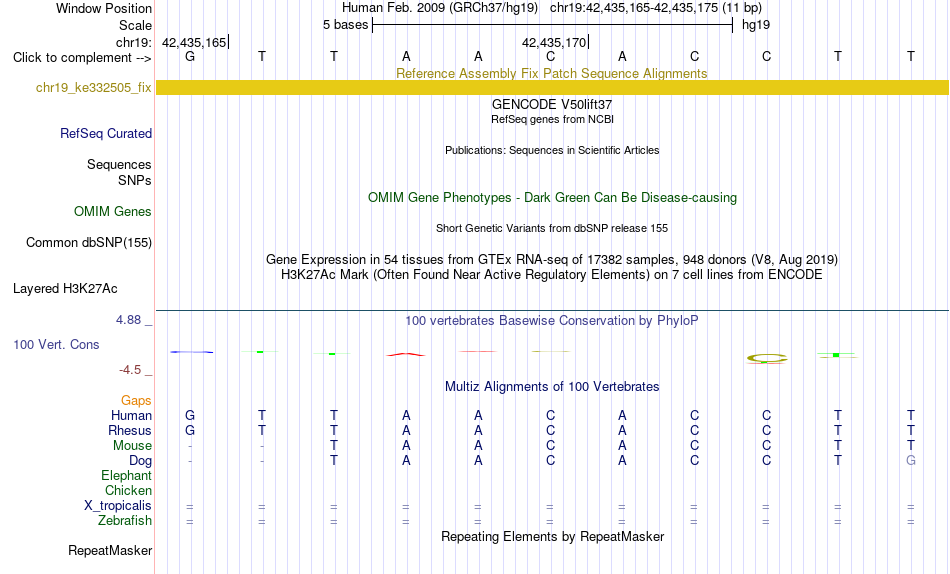950x574 pixels.
Task: Select the Chicken species row label
Action: [x=128, y=490]
